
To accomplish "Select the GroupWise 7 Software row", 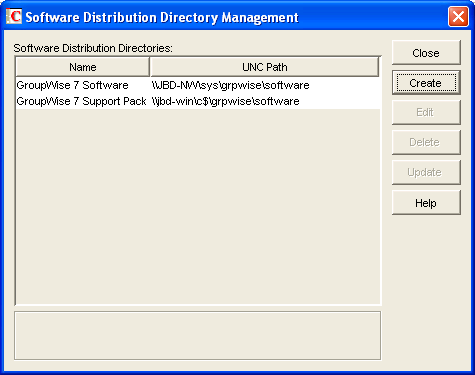I will (198, 85).
